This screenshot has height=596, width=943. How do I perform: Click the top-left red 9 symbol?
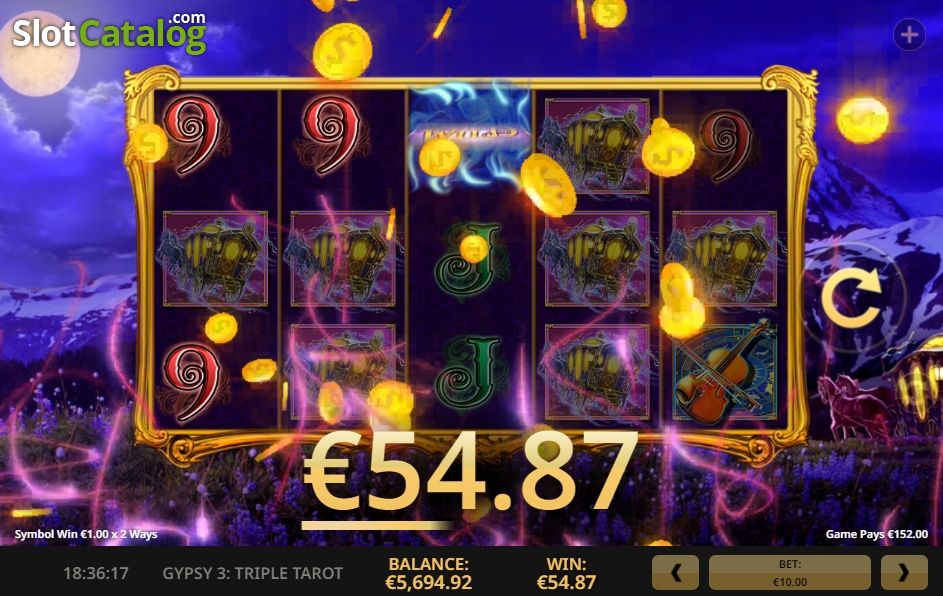[192, 137]
